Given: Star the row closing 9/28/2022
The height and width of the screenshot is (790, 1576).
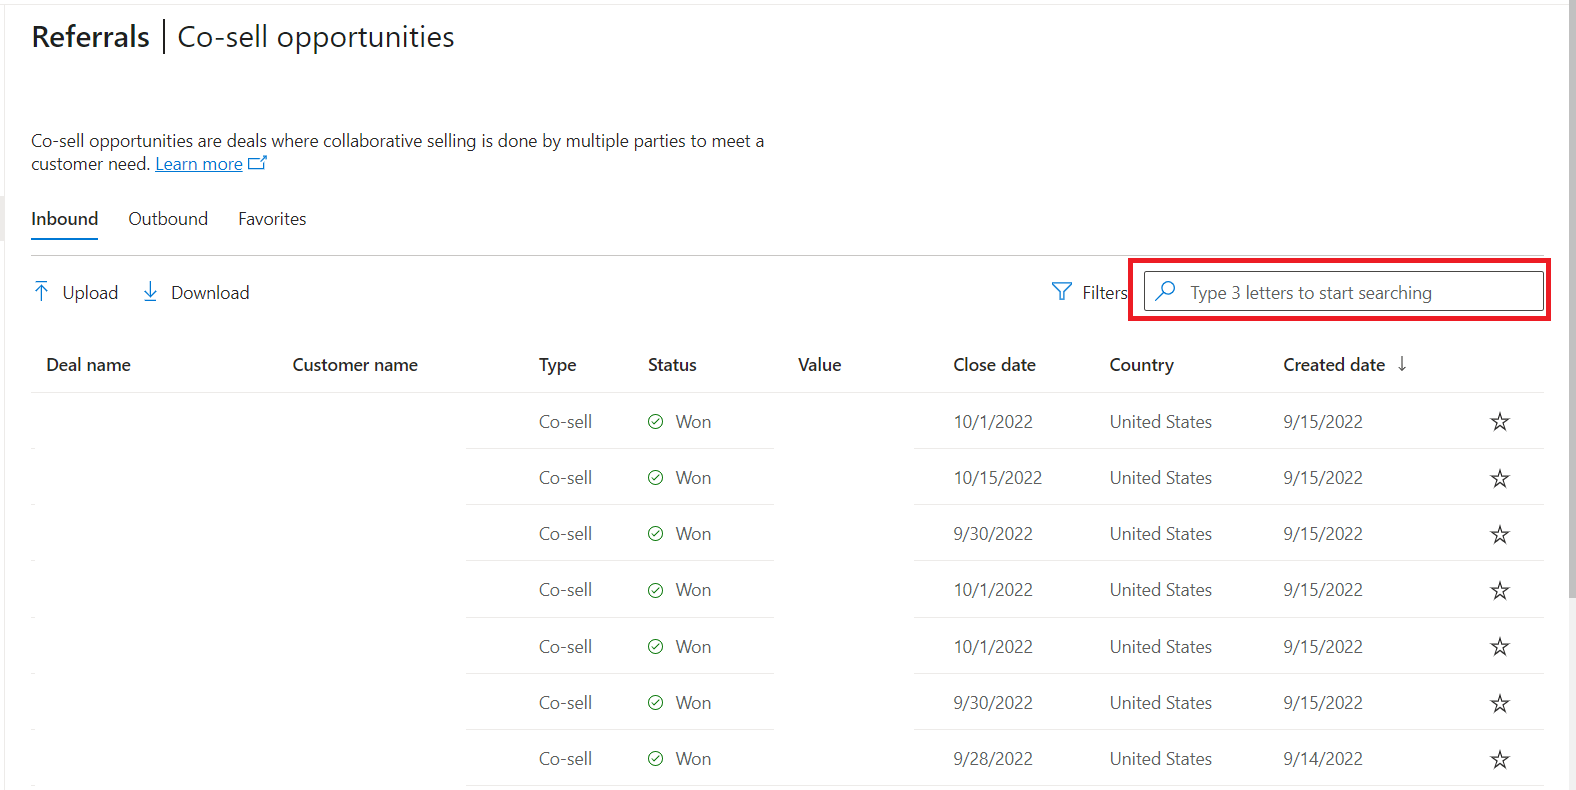Looking at the screenshot, I should pyautogui.click(x=1499, y=759).
